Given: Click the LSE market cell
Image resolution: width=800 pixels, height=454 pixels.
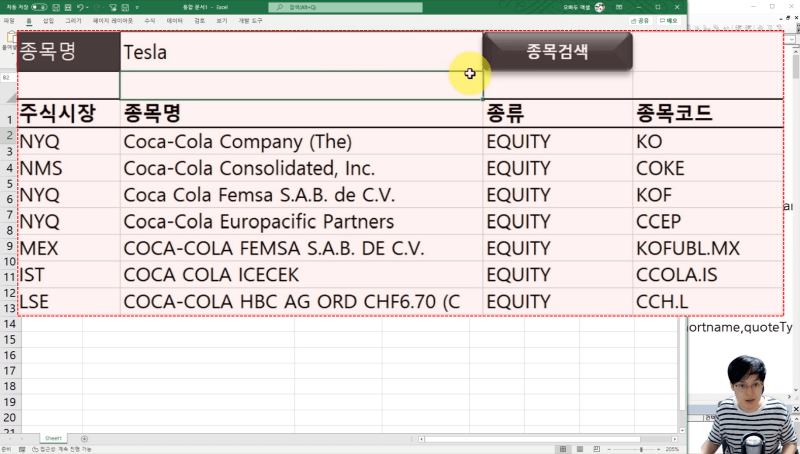Looking at the screenshot, I should [x=69, y=301].
